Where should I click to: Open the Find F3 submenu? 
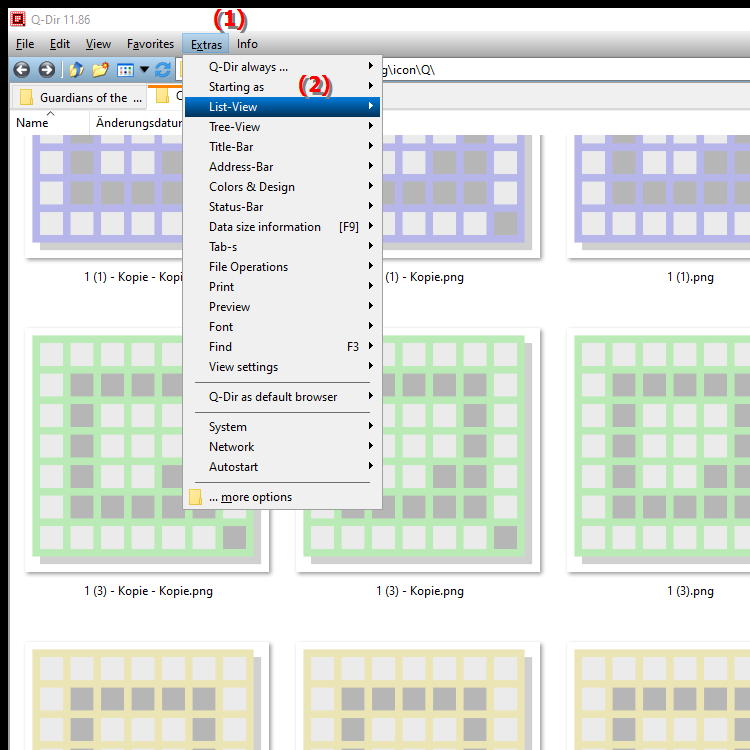[x=282, y=347]
